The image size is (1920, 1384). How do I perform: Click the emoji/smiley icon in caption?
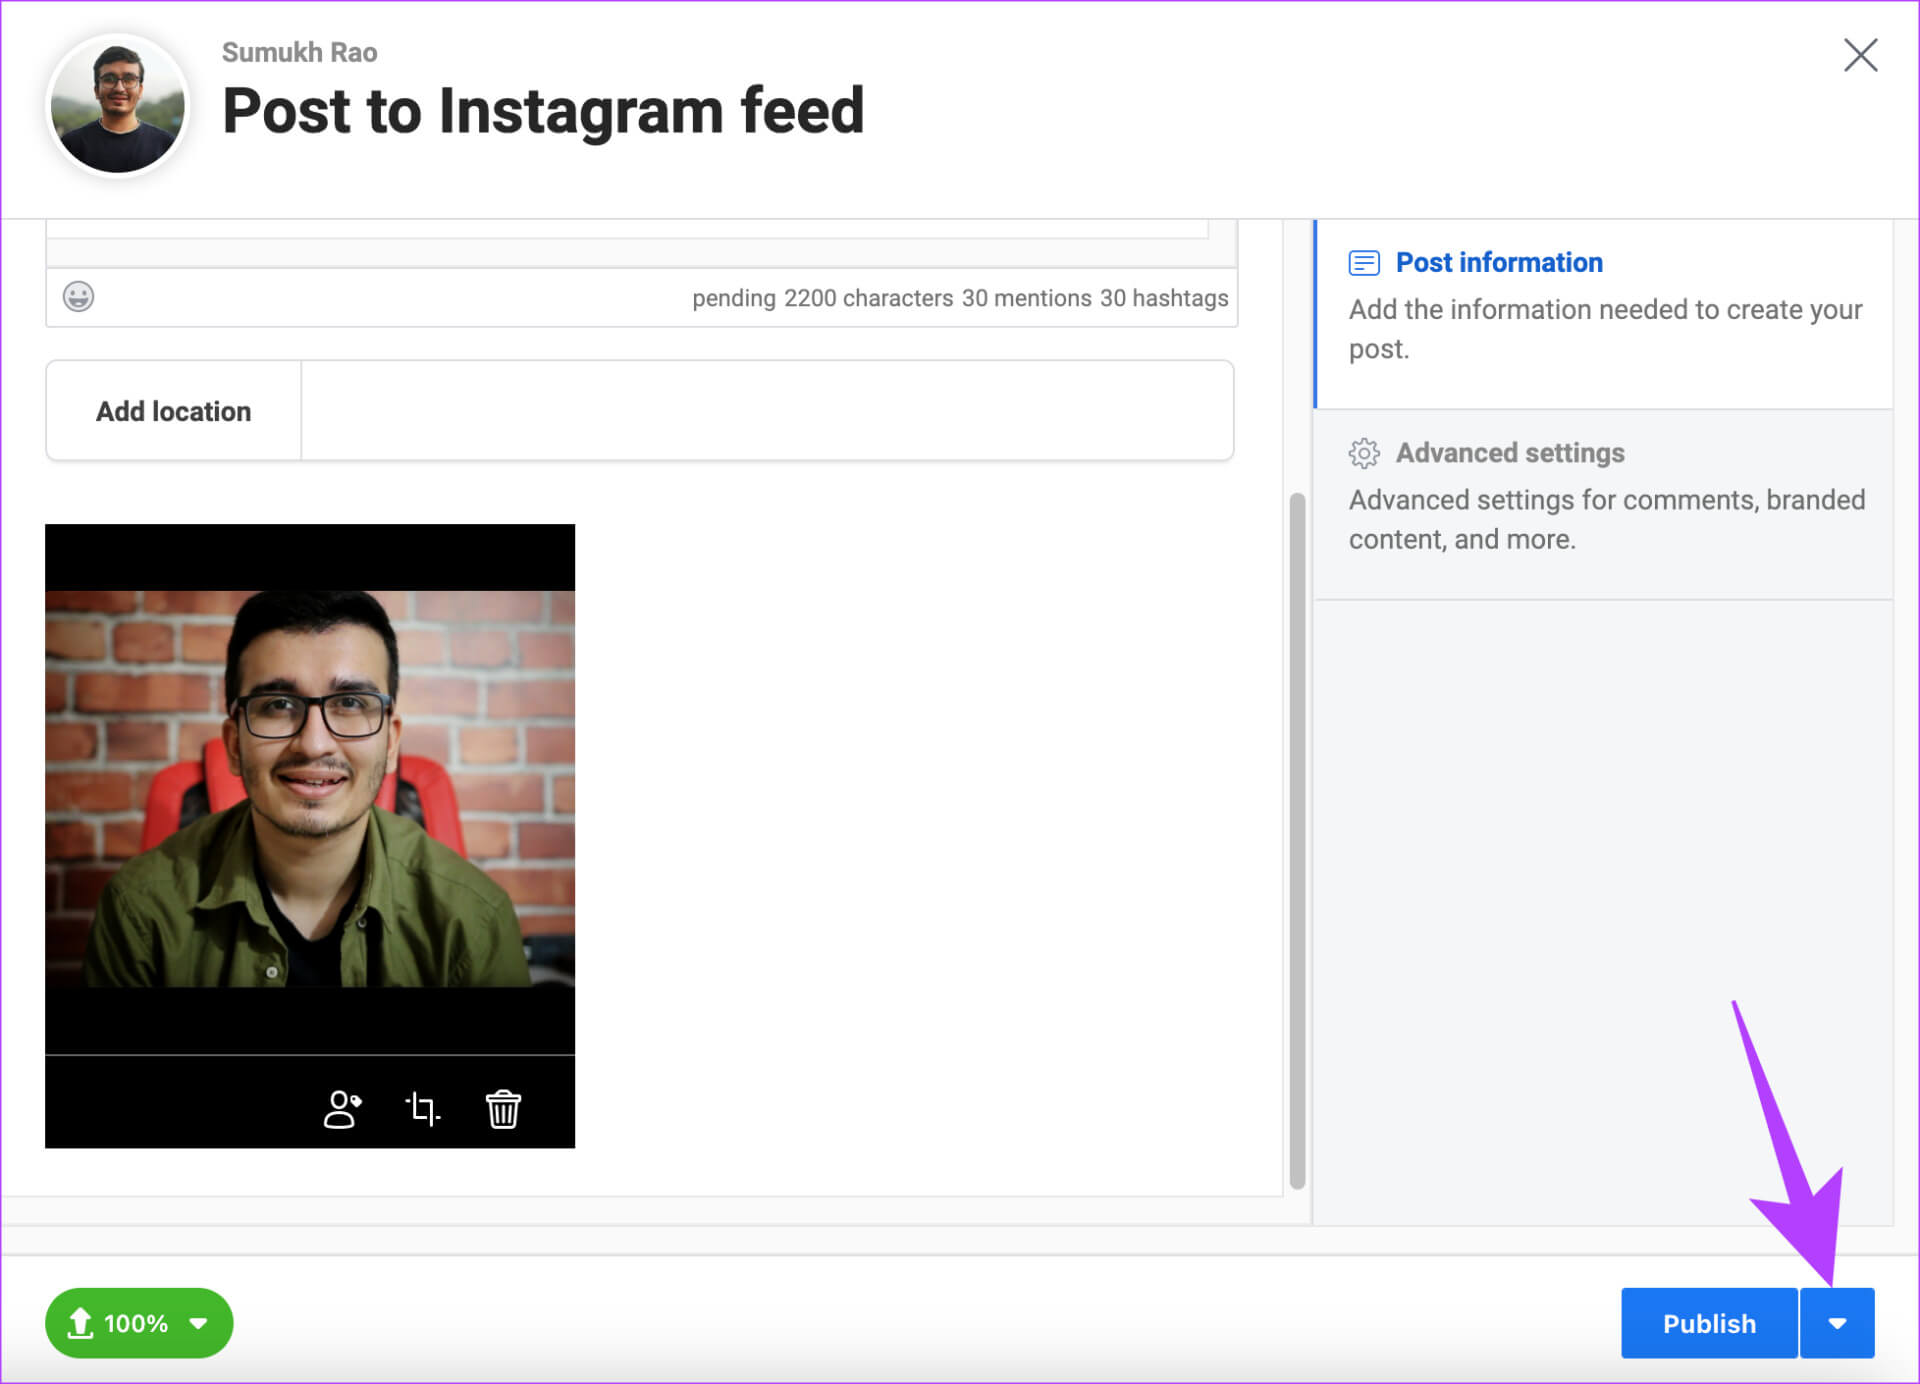pyautogui.click(x=78, y=295)
